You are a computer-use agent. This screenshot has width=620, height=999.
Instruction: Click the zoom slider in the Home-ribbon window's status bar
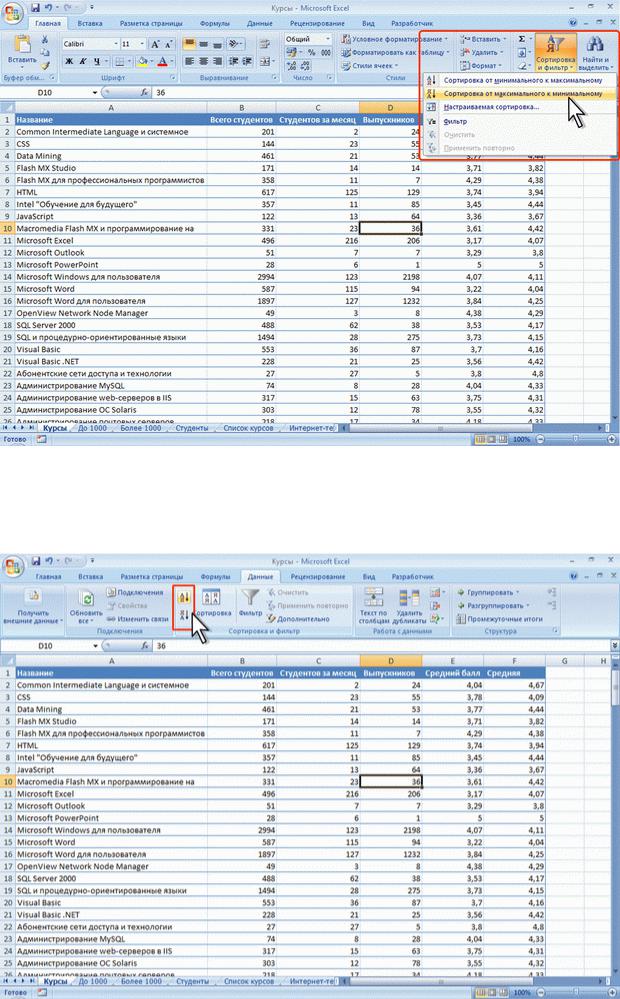tap(575, 440)
